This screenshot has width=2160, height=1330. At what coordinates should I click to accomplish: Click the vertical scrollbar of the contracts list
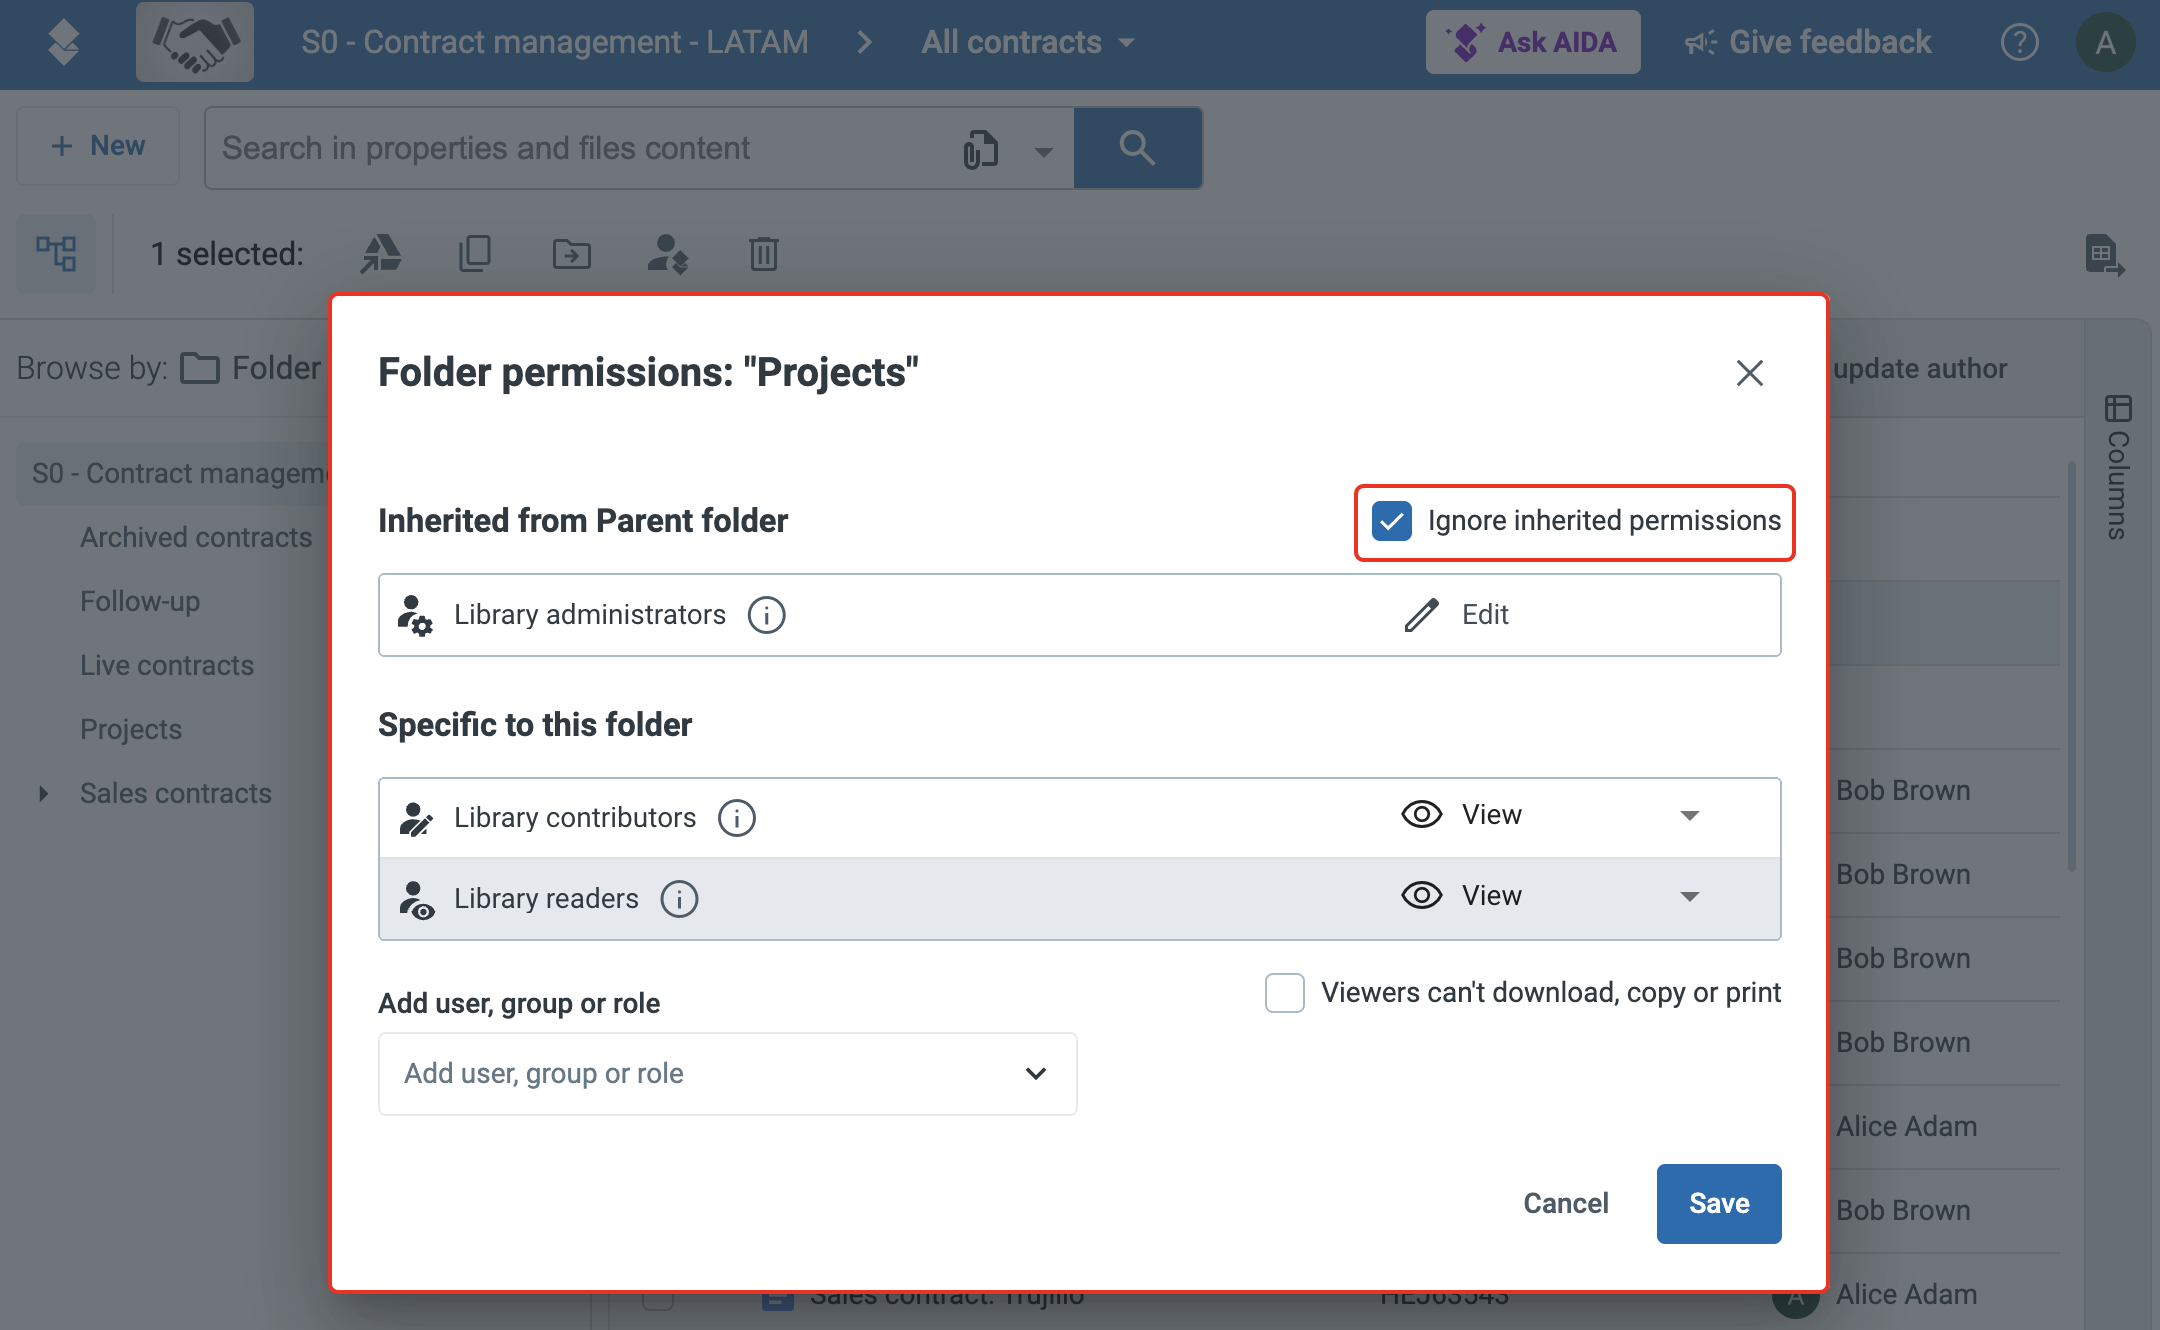[x=2071, y=665]
